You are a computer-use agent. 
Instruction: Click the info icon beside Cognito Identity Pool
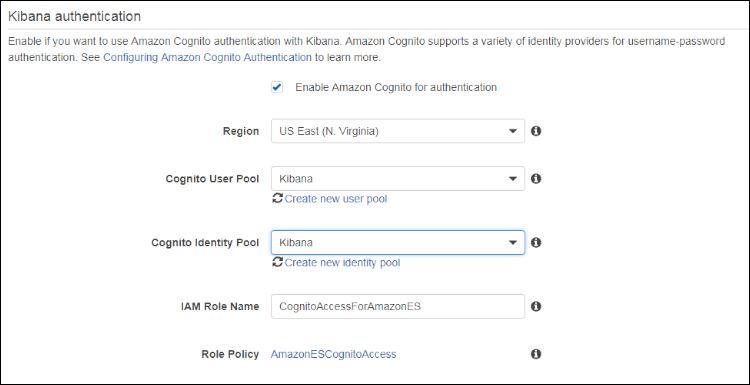click(x=536, y=242)
